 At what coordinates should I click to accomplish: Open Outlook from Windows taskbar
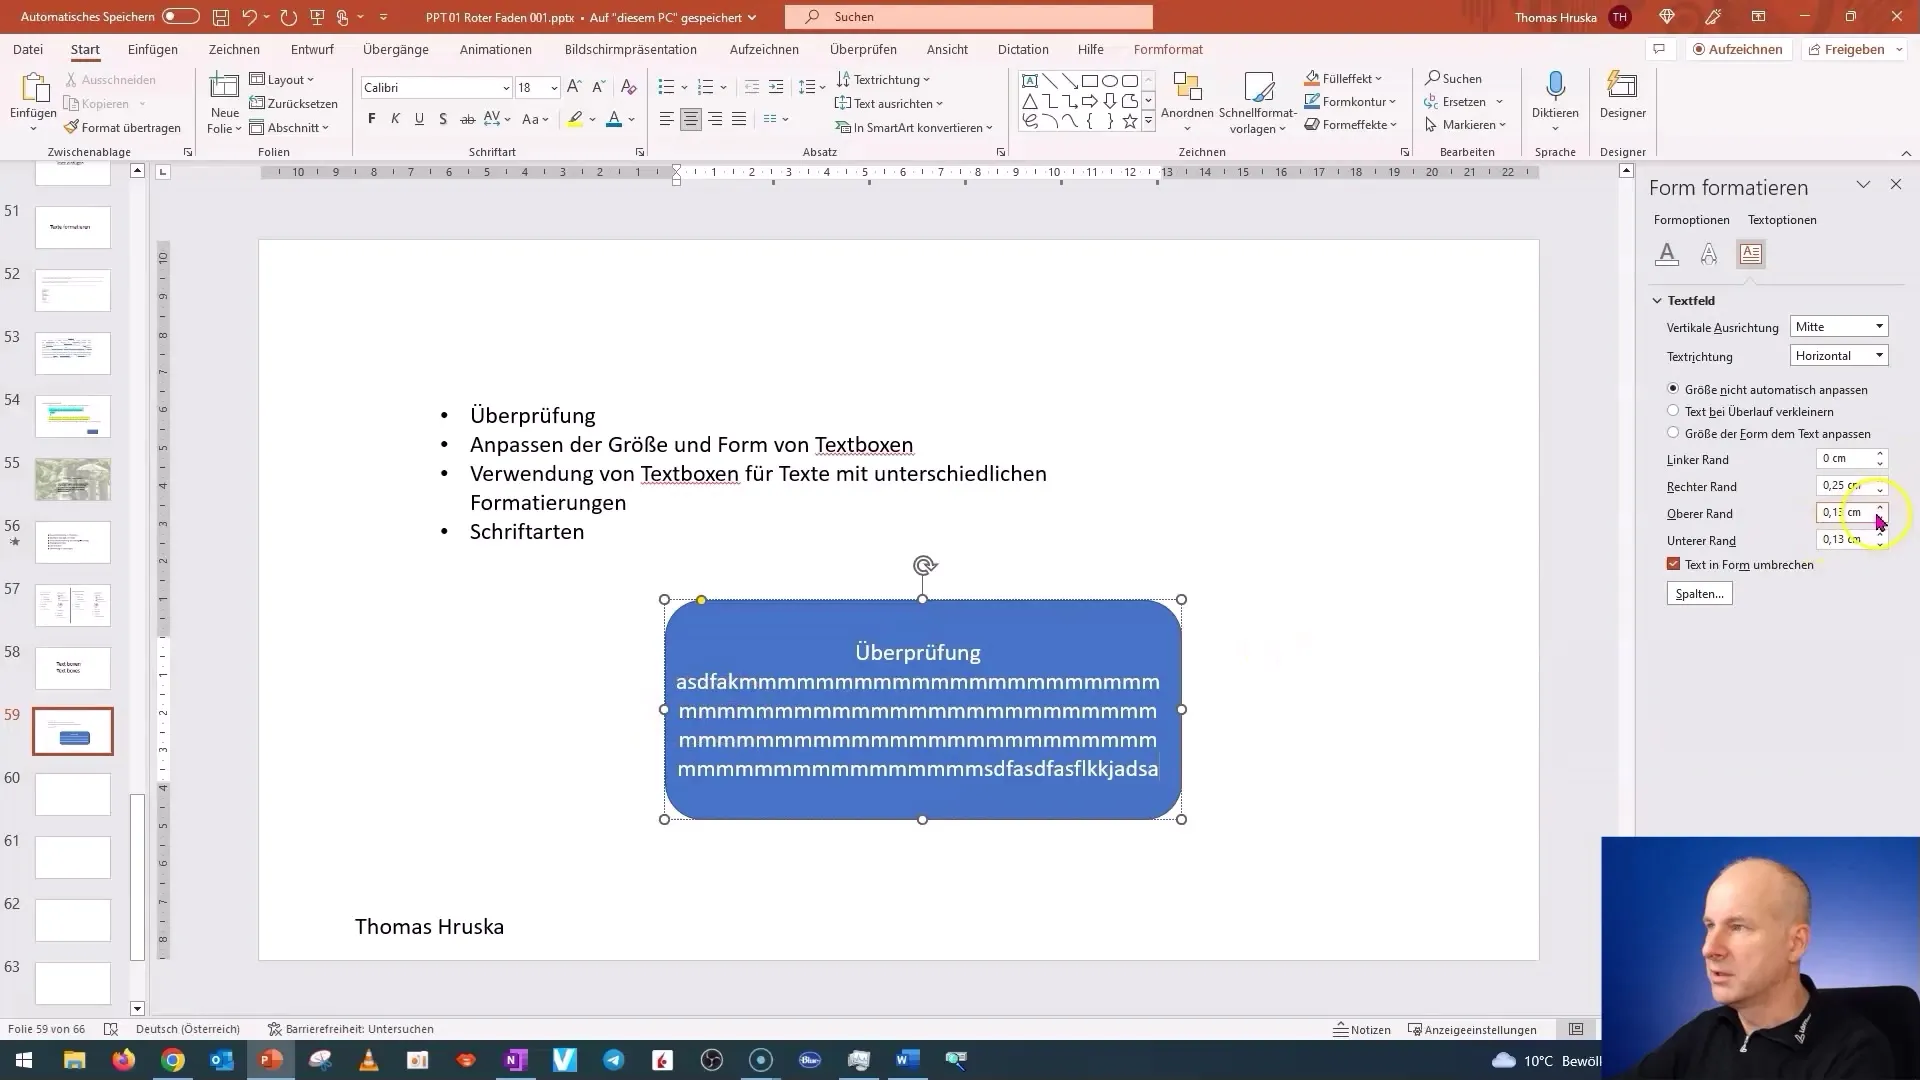(x=222, y=1060)
